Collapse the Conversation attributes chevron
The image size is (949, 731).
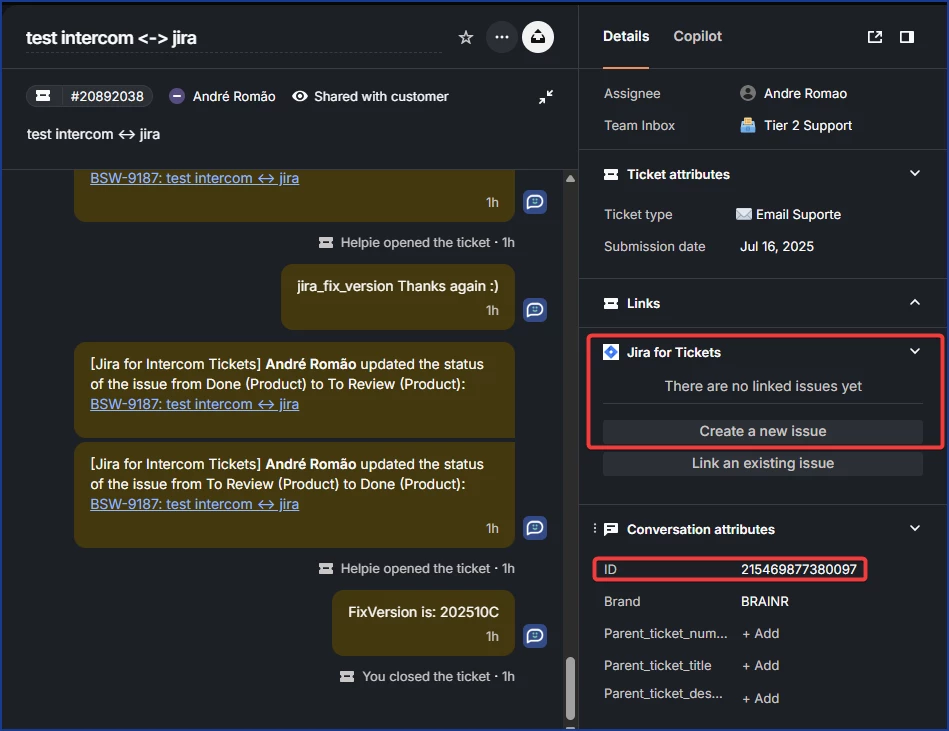click(915, 528)
